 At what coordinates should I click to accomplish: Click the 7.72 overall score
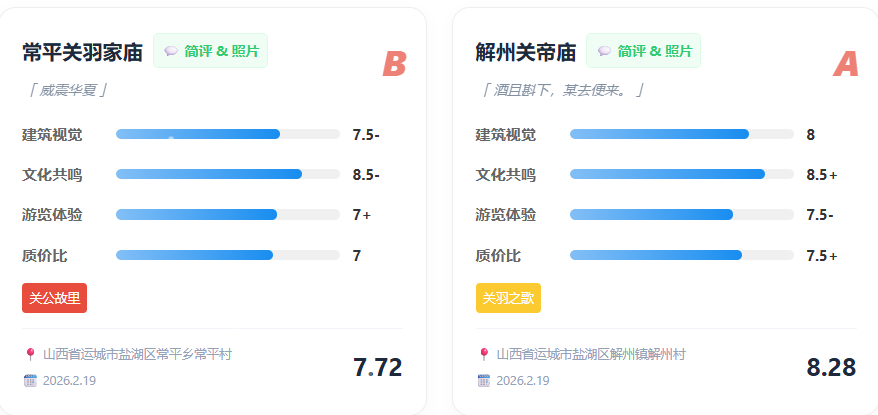pyautogui.click(x=377, y=367)
